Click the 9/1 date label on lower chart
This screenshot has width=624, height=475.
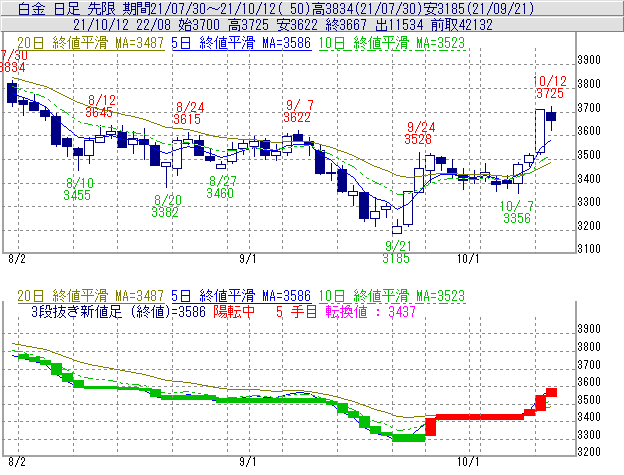click(x=248, y=461)
